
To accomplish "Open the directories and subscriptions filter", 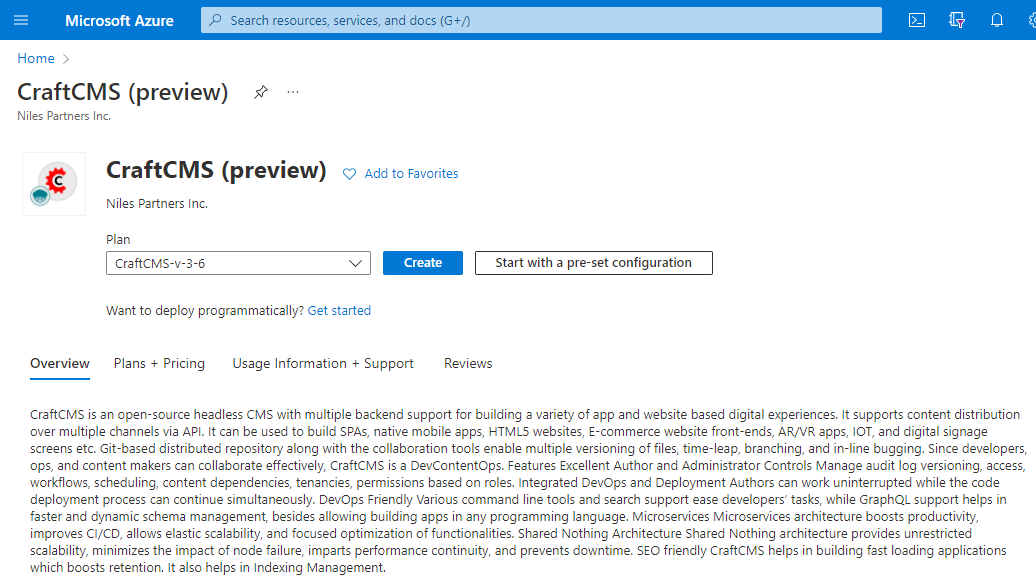I will 957,20.
